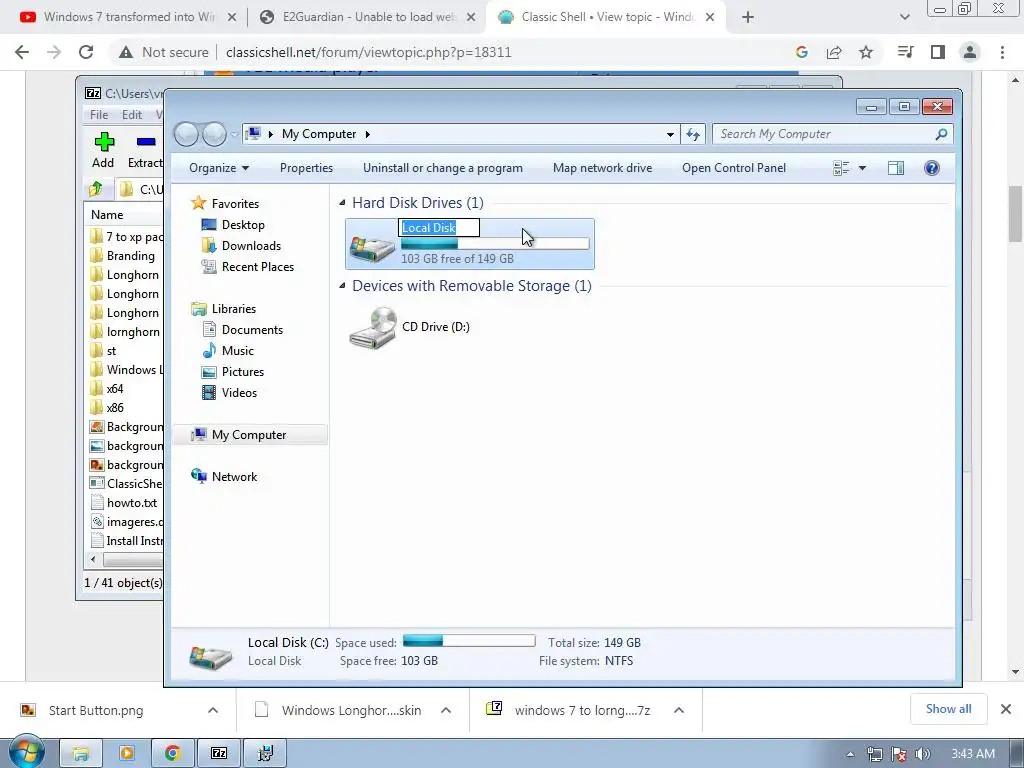This screenshot has width=1024, height=768.
Task: Open Chrome media control icon
Action: (x=905, y=52)
